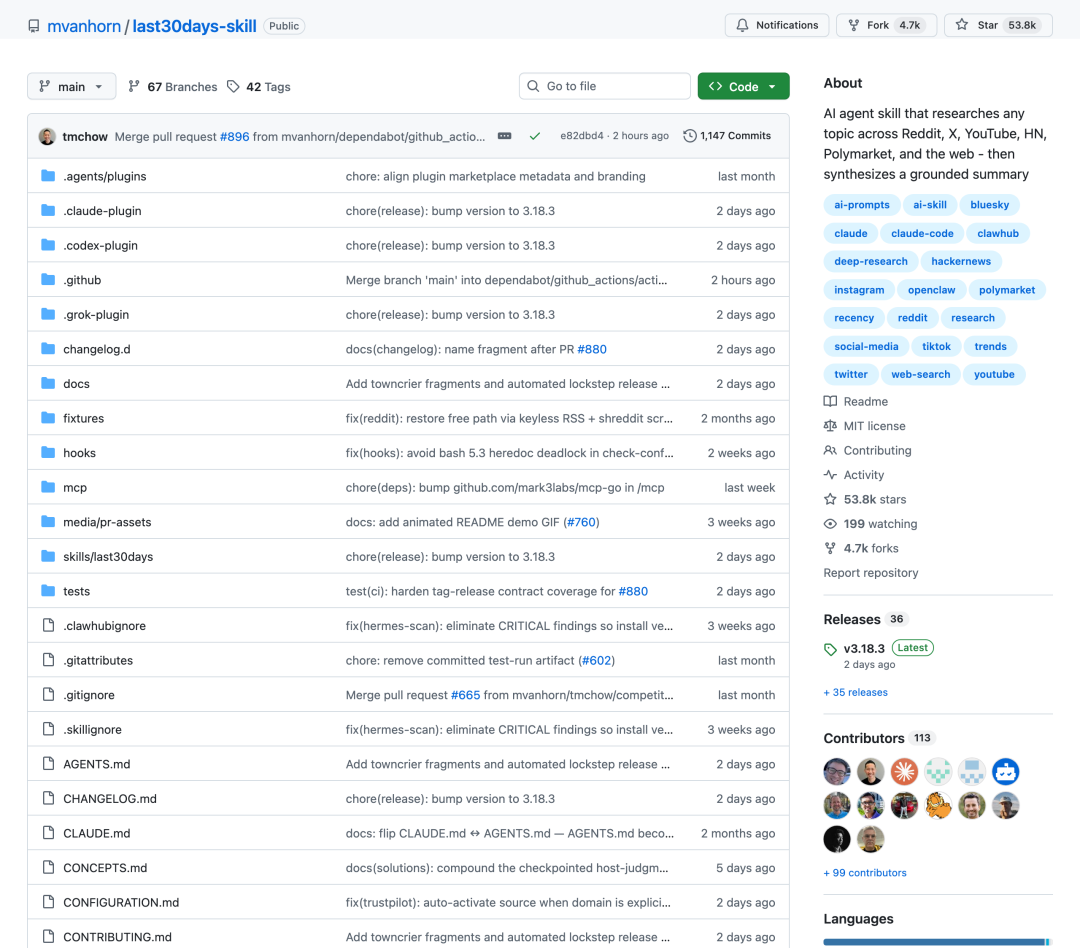Open the mvanhorn owner link
1080x948 pixels.
point(84,26)
